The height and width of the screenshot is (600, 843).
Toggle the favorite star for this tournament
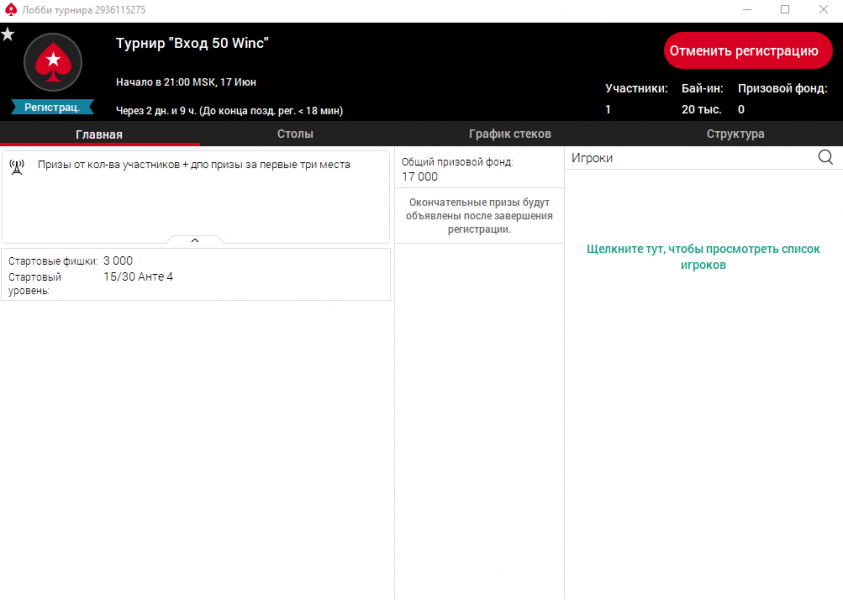pyautogui.click(x=8, y=34)
